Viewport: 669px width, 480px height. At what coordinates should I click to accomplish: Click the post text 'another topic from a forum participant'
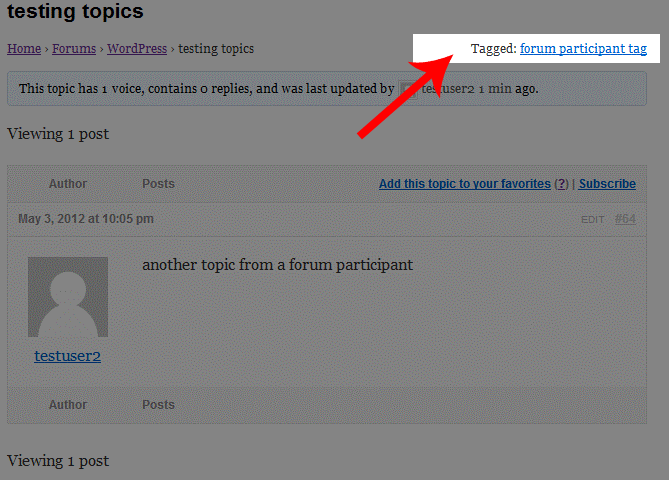click(277, 265)
